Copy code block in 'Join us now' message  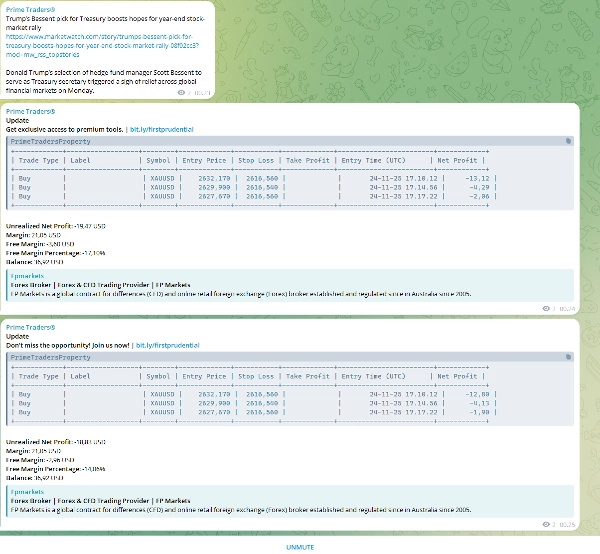coord(568,357)
